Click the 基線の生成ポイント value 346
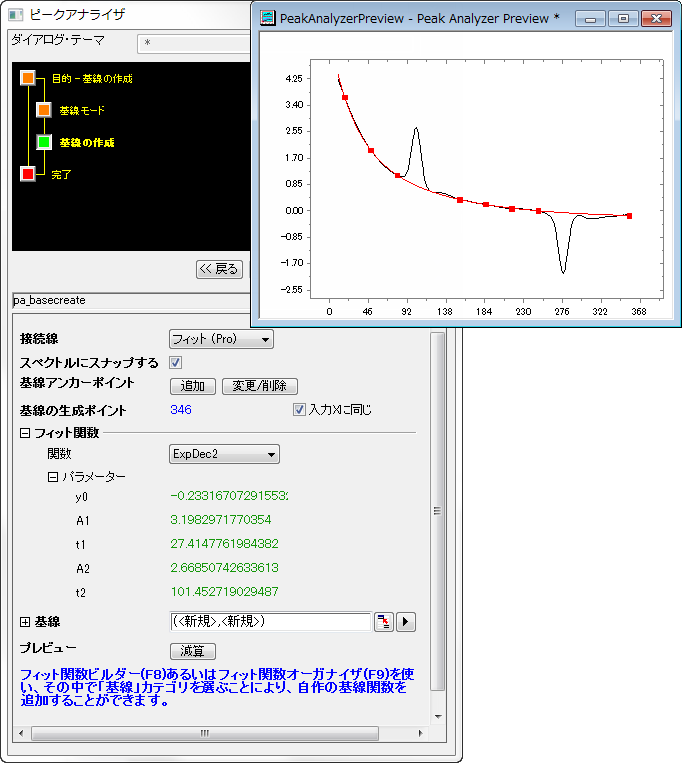 [181, 410]
